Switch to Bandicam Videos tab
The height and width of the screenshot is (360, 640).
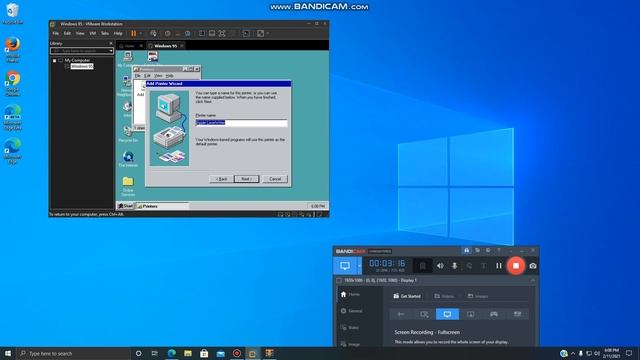(x=444, y=296)
